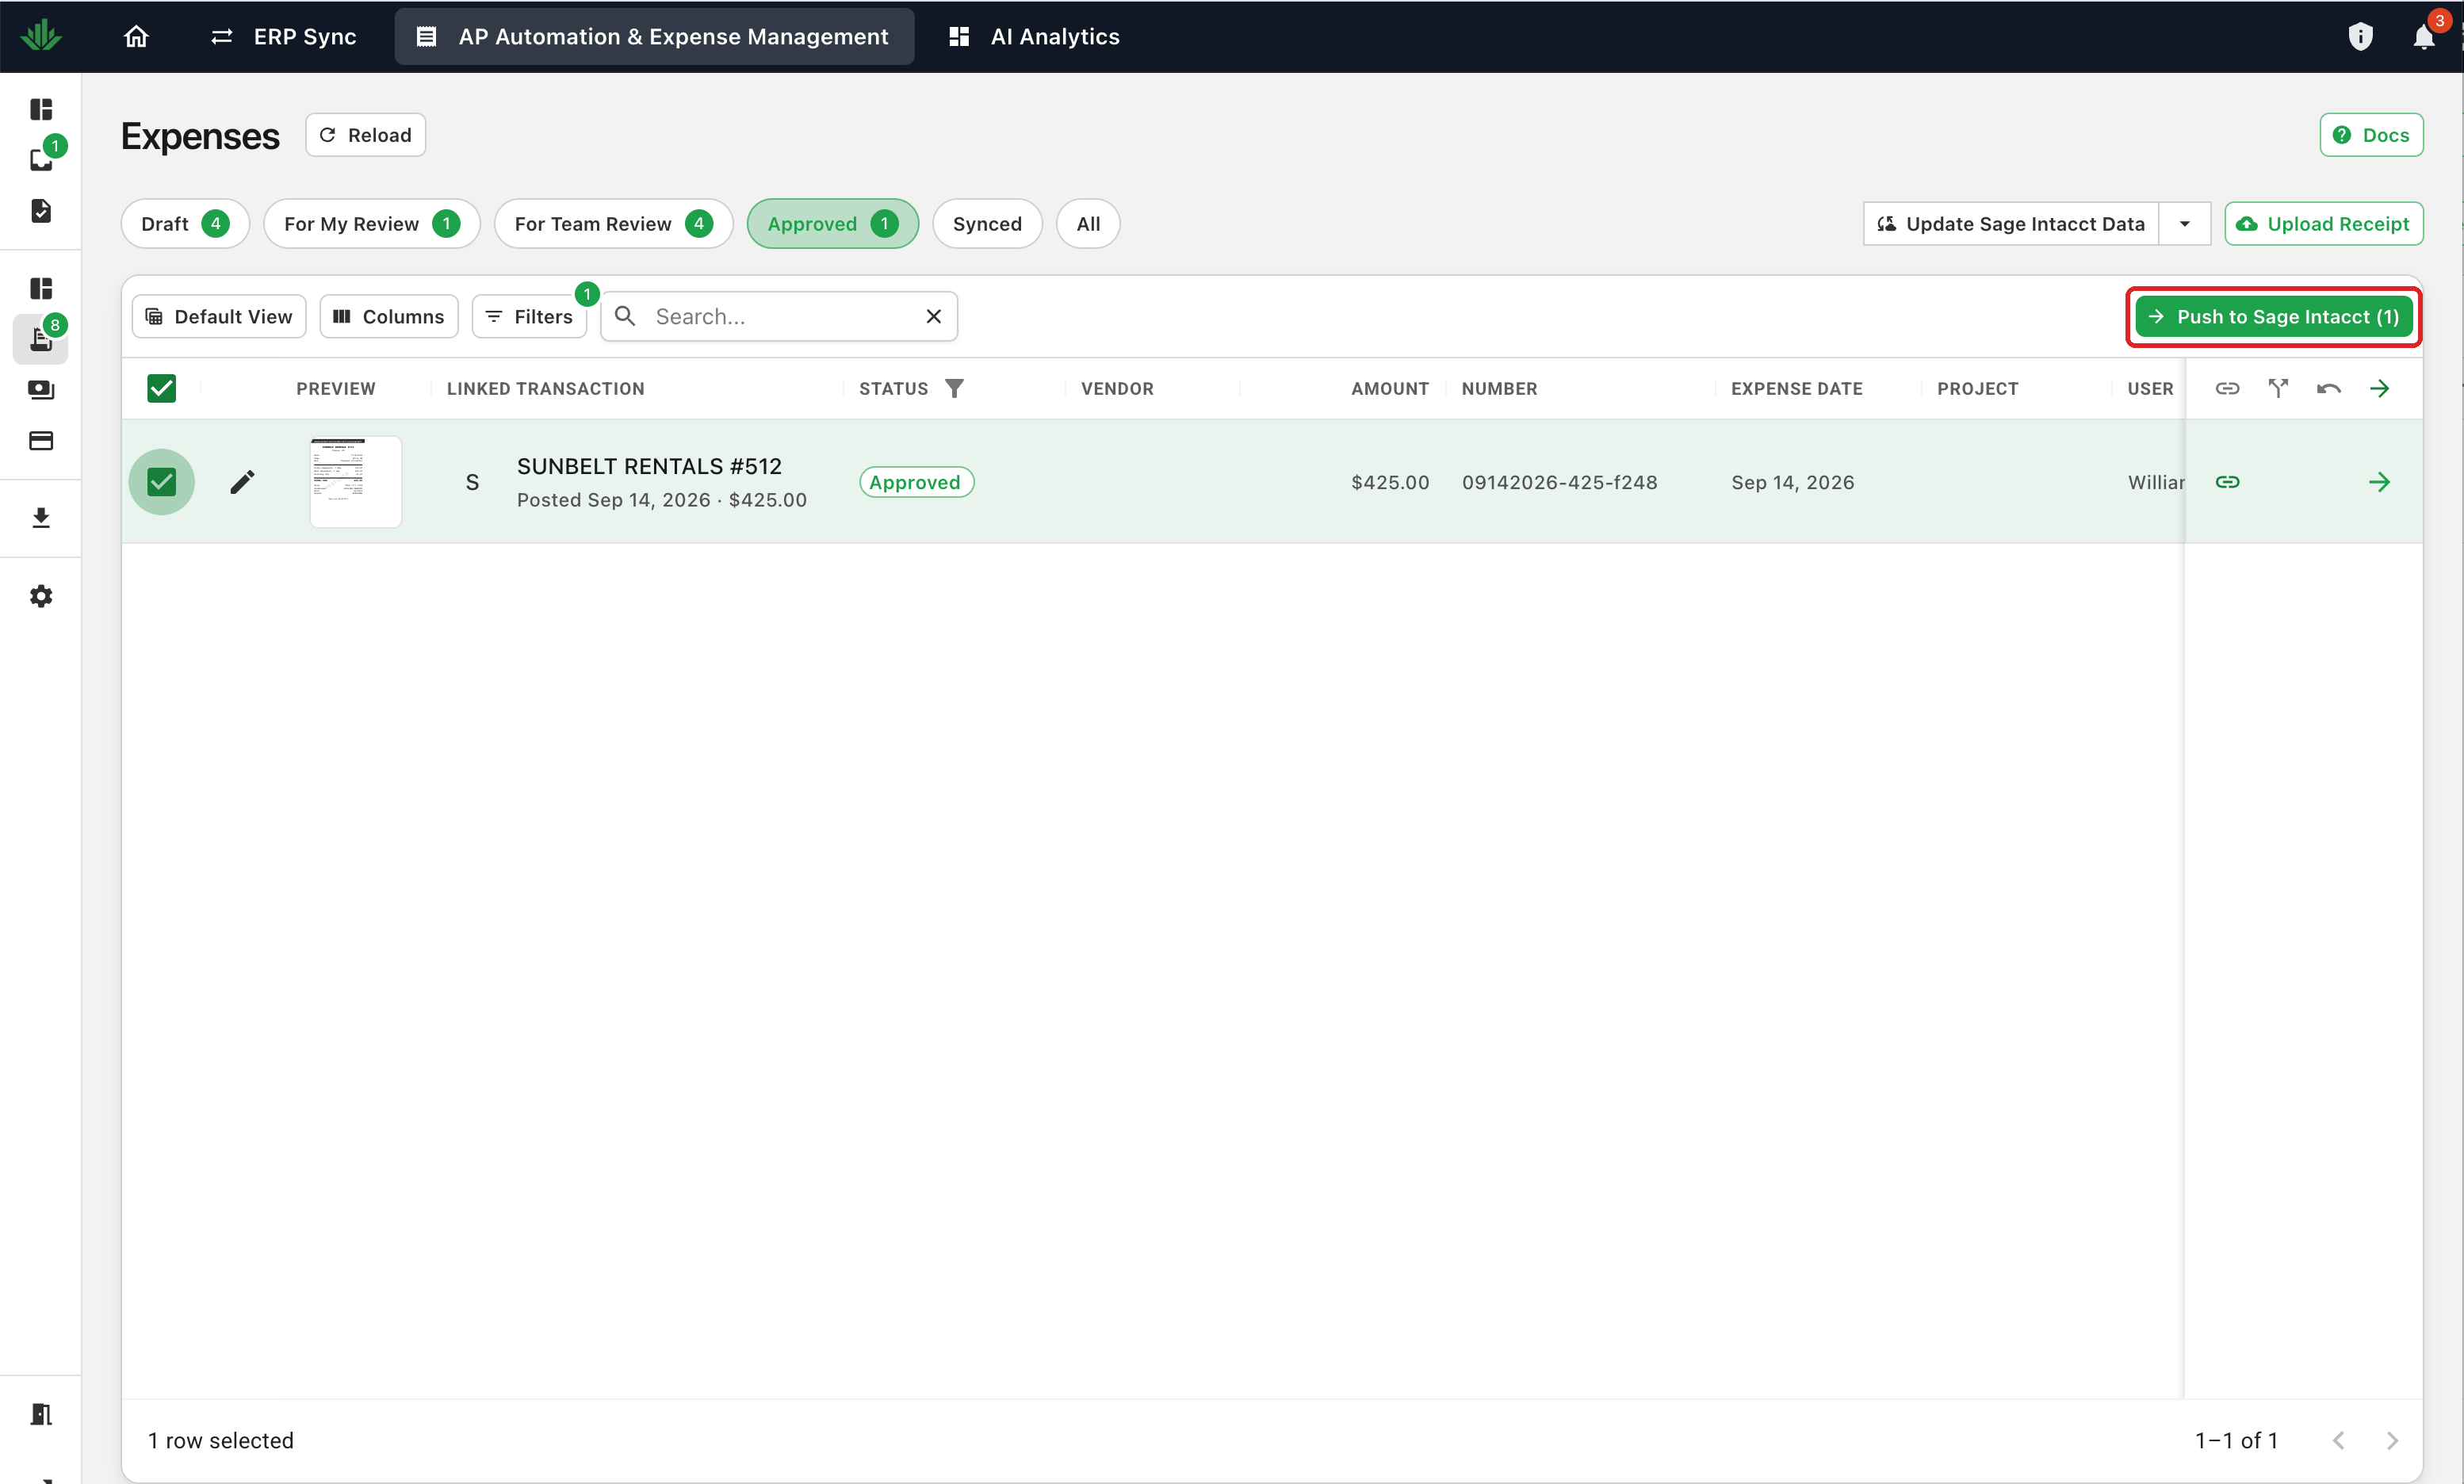Open the receipt preview thumbnail
2464x1484 pixels.
pos(355,482)
